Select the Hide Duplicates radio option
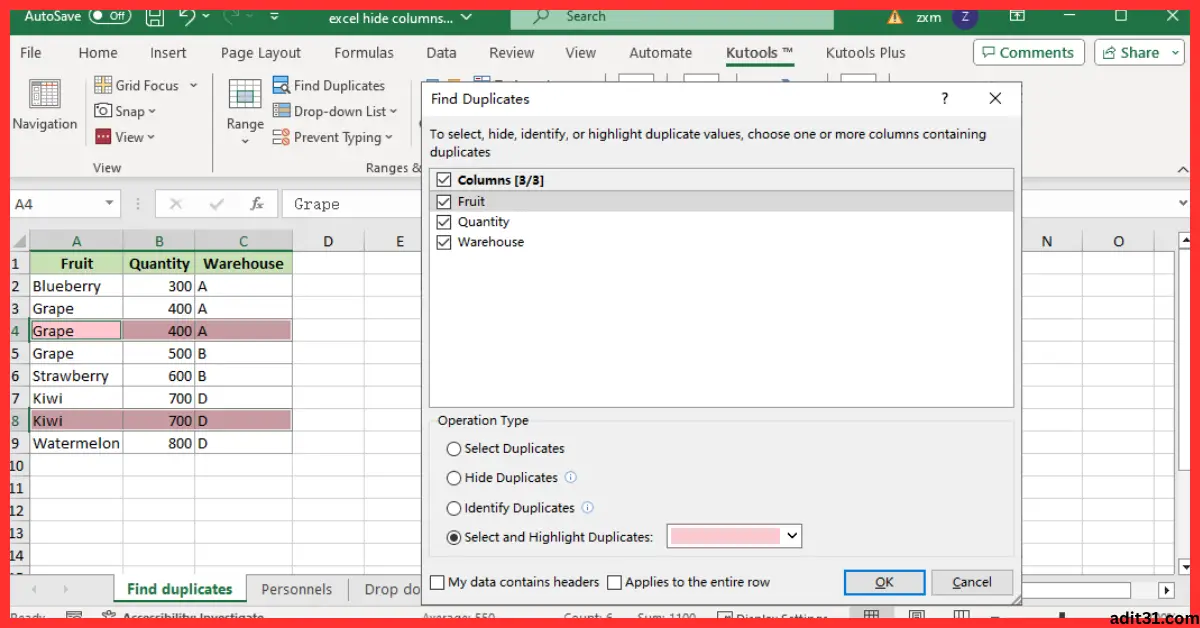 click(x=454, y=478)
